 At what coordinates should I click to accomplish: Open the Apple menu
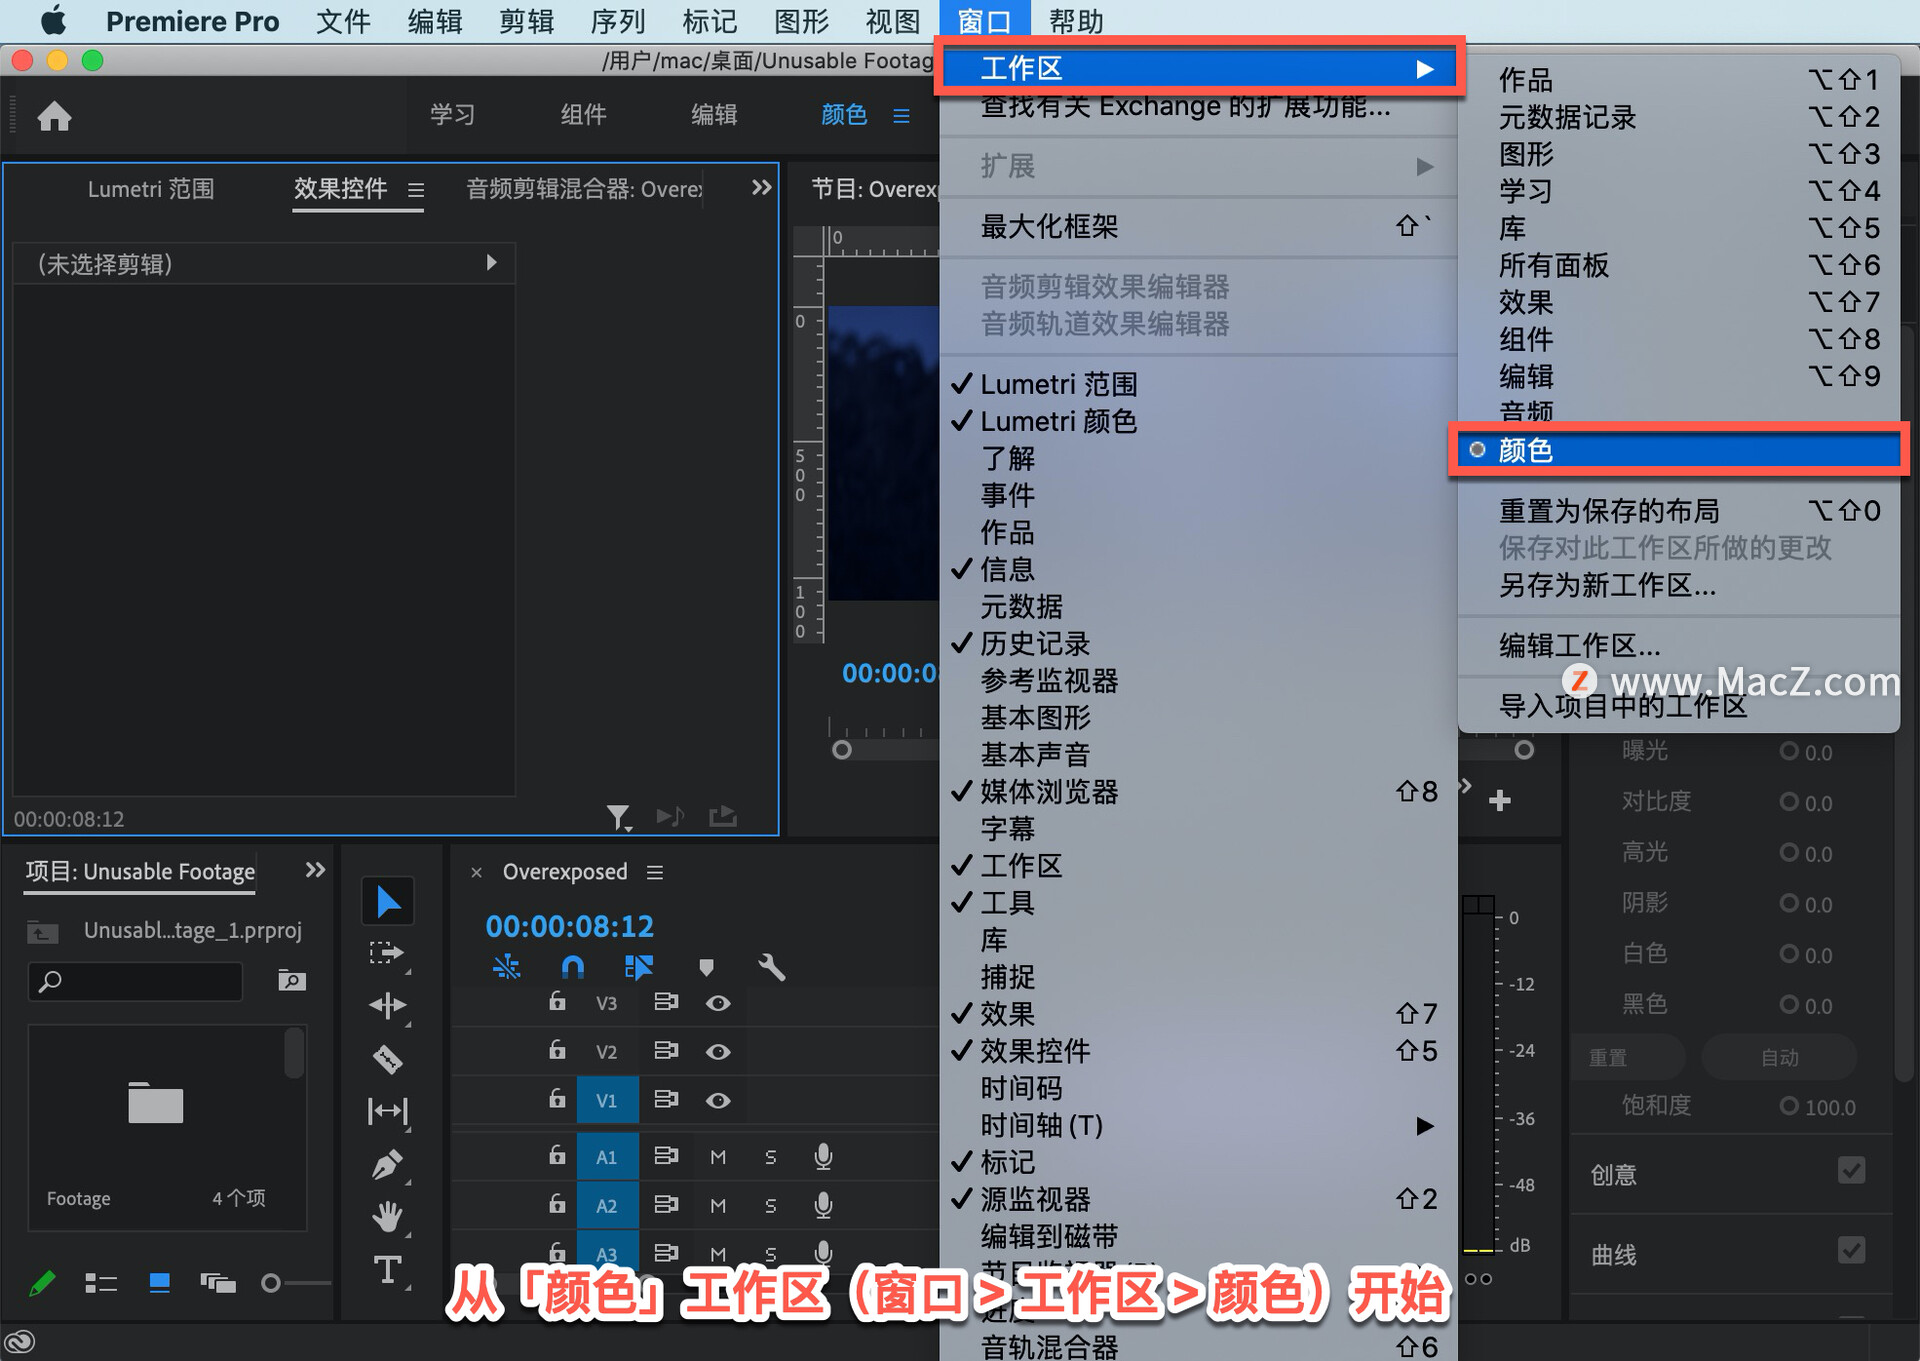coord(52,21)
